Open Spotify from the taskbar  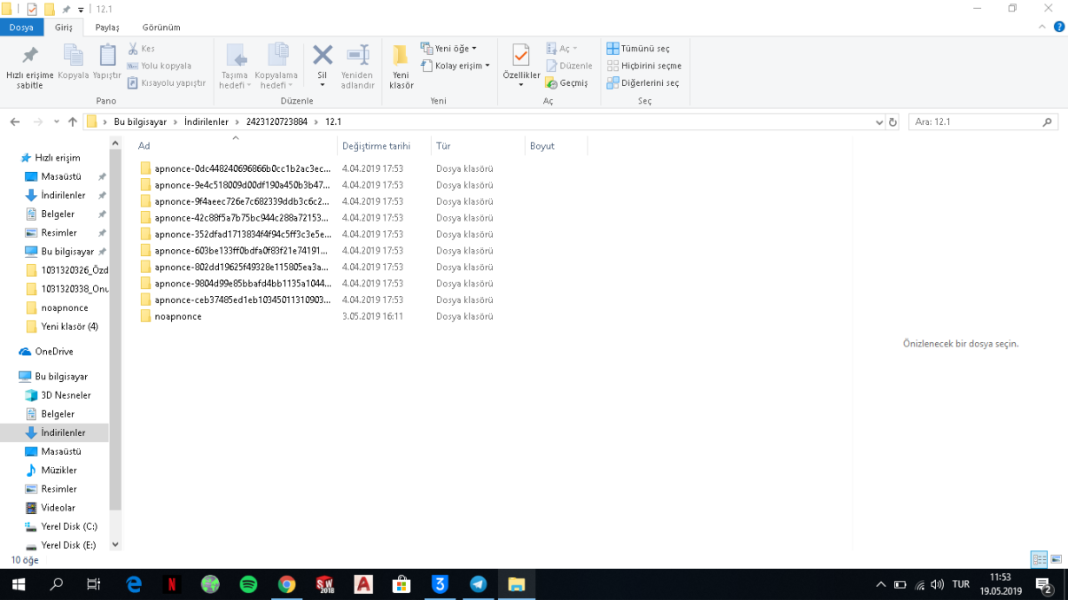(x=248, y=584)
